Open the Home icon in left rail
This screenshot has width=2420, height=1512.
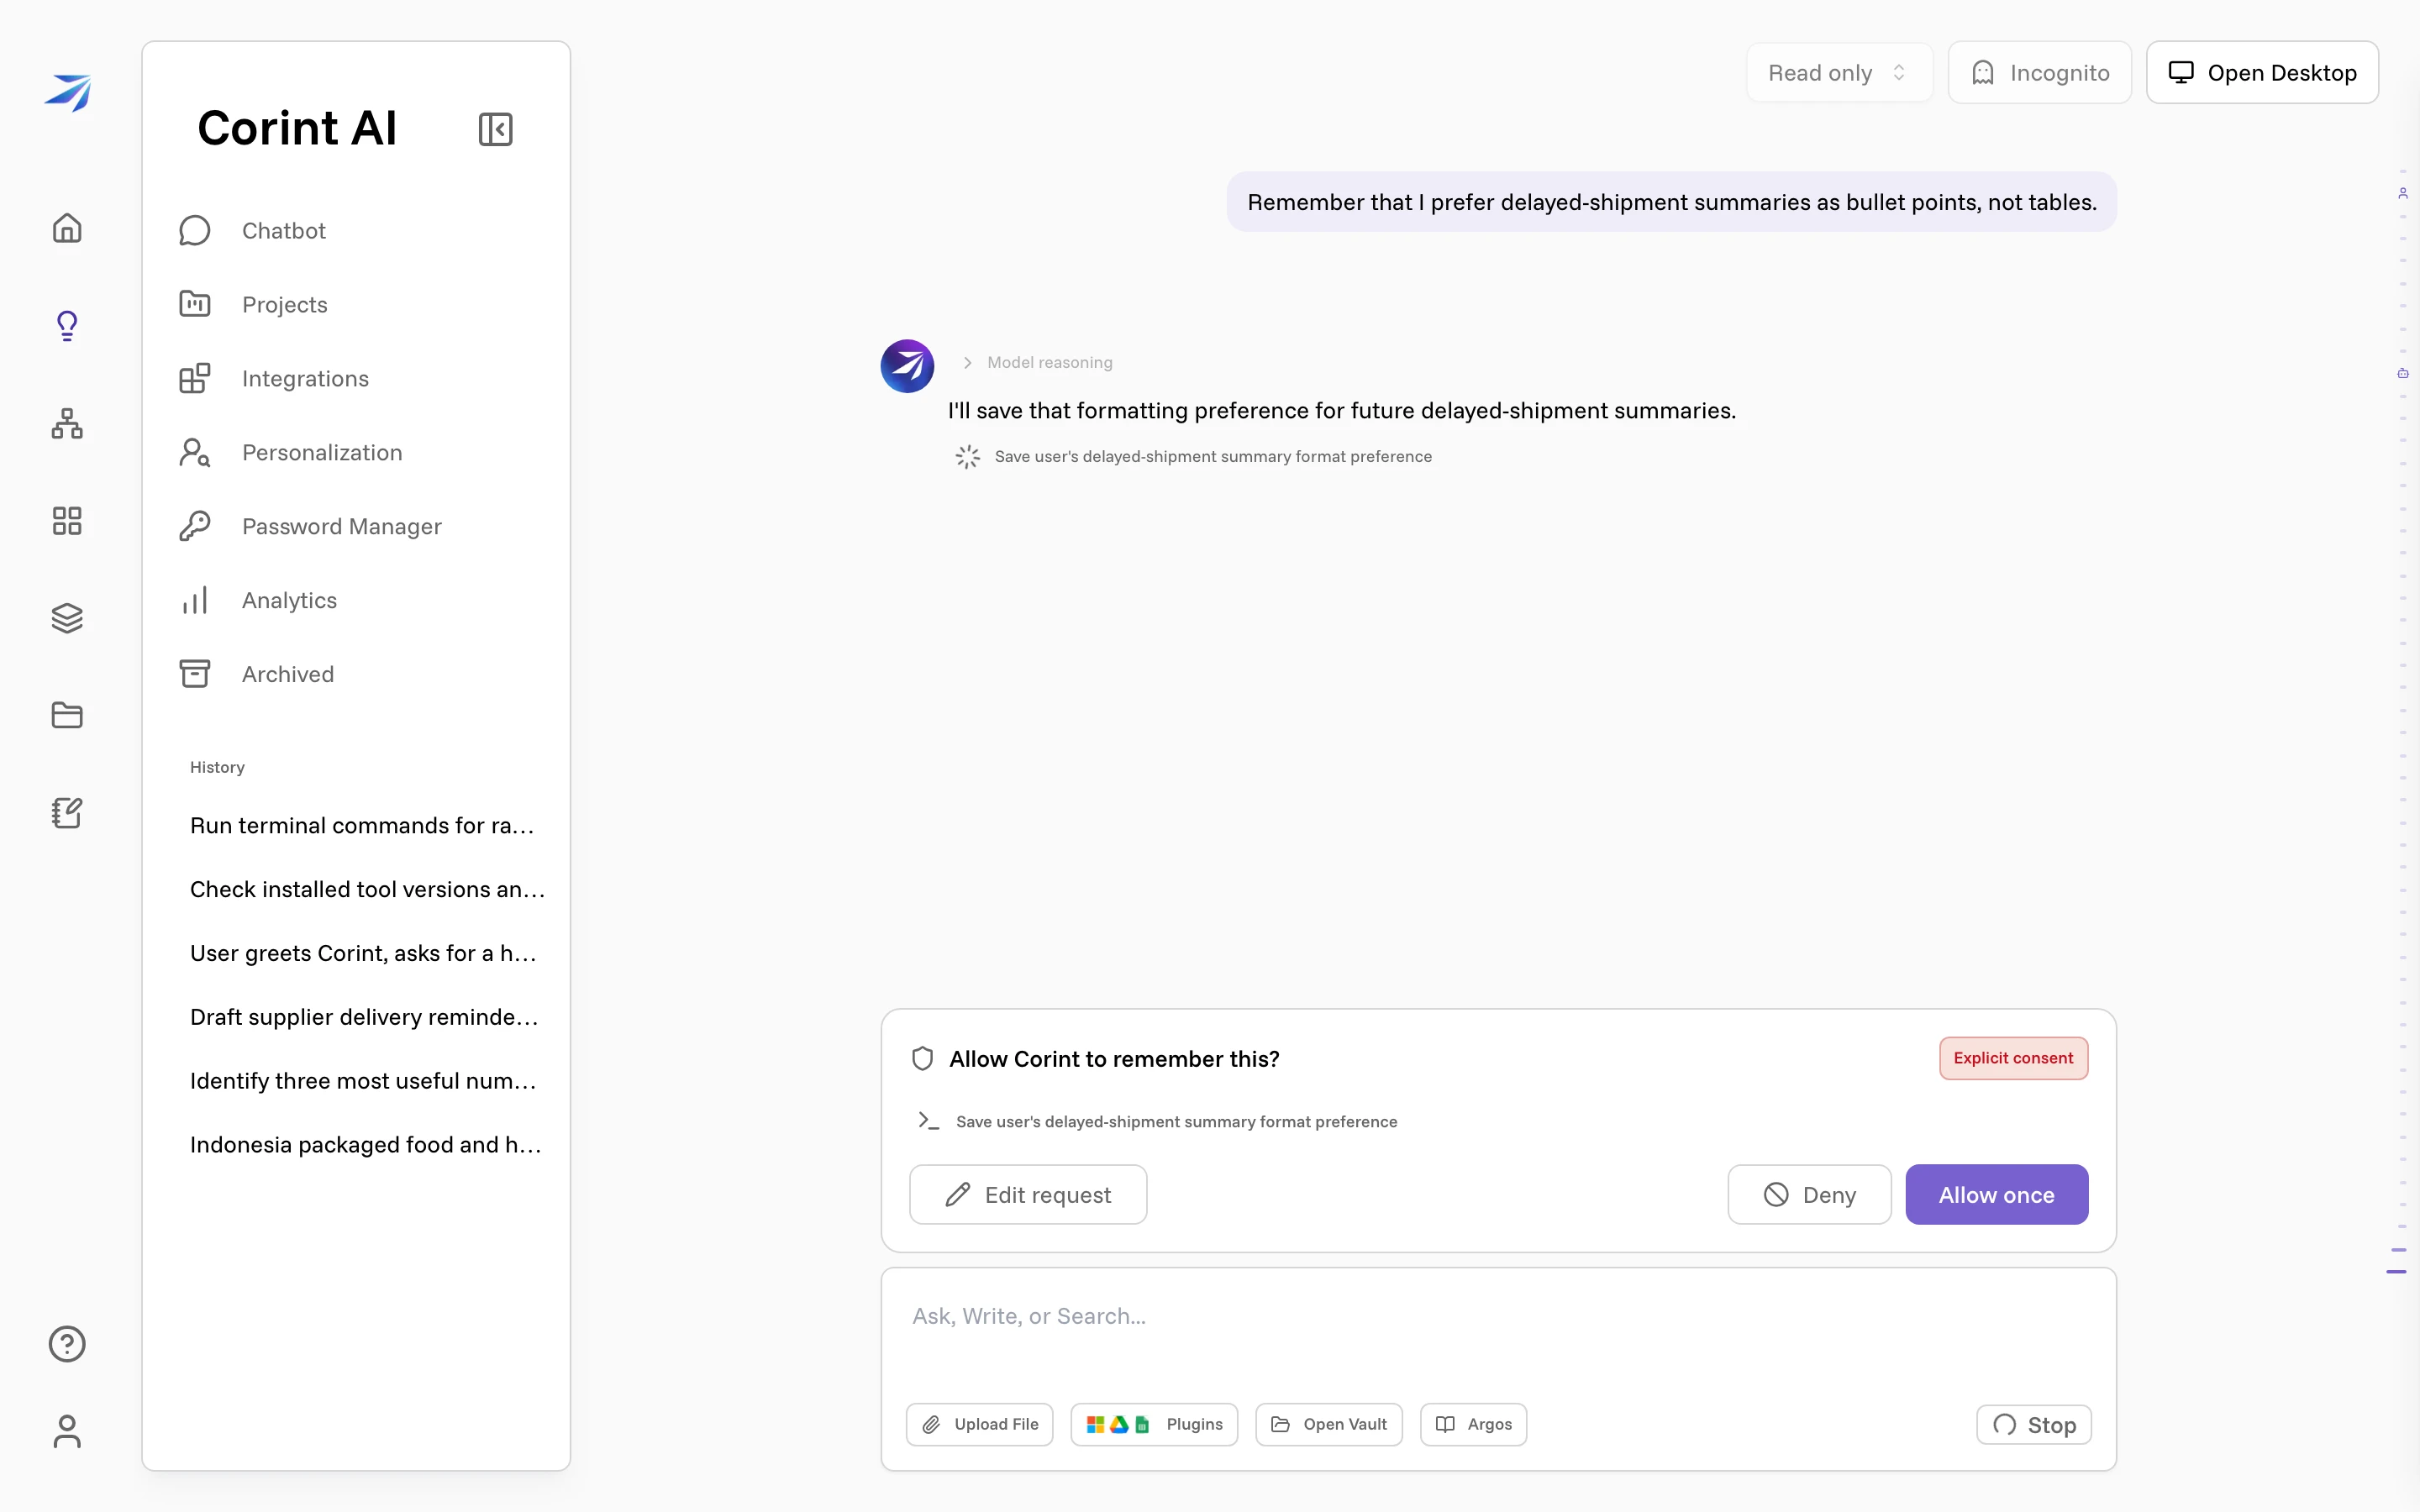(x=67, y=228)
